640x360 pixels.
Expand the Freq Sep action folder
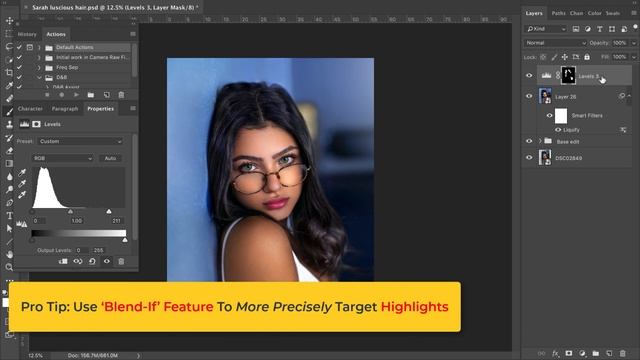point(39,67)
